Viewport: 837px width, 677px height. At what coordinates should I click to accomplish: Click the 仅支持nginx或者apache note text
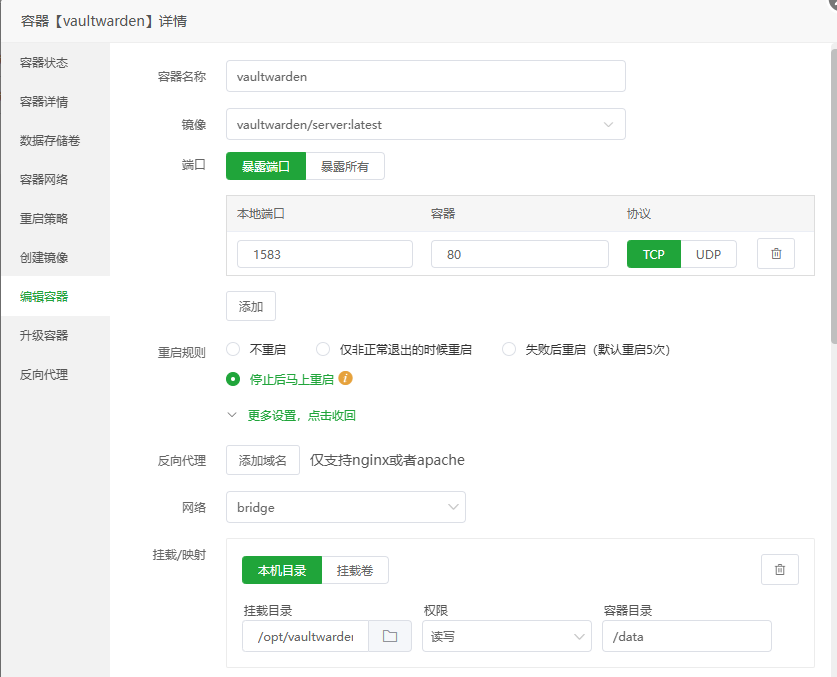387,460
